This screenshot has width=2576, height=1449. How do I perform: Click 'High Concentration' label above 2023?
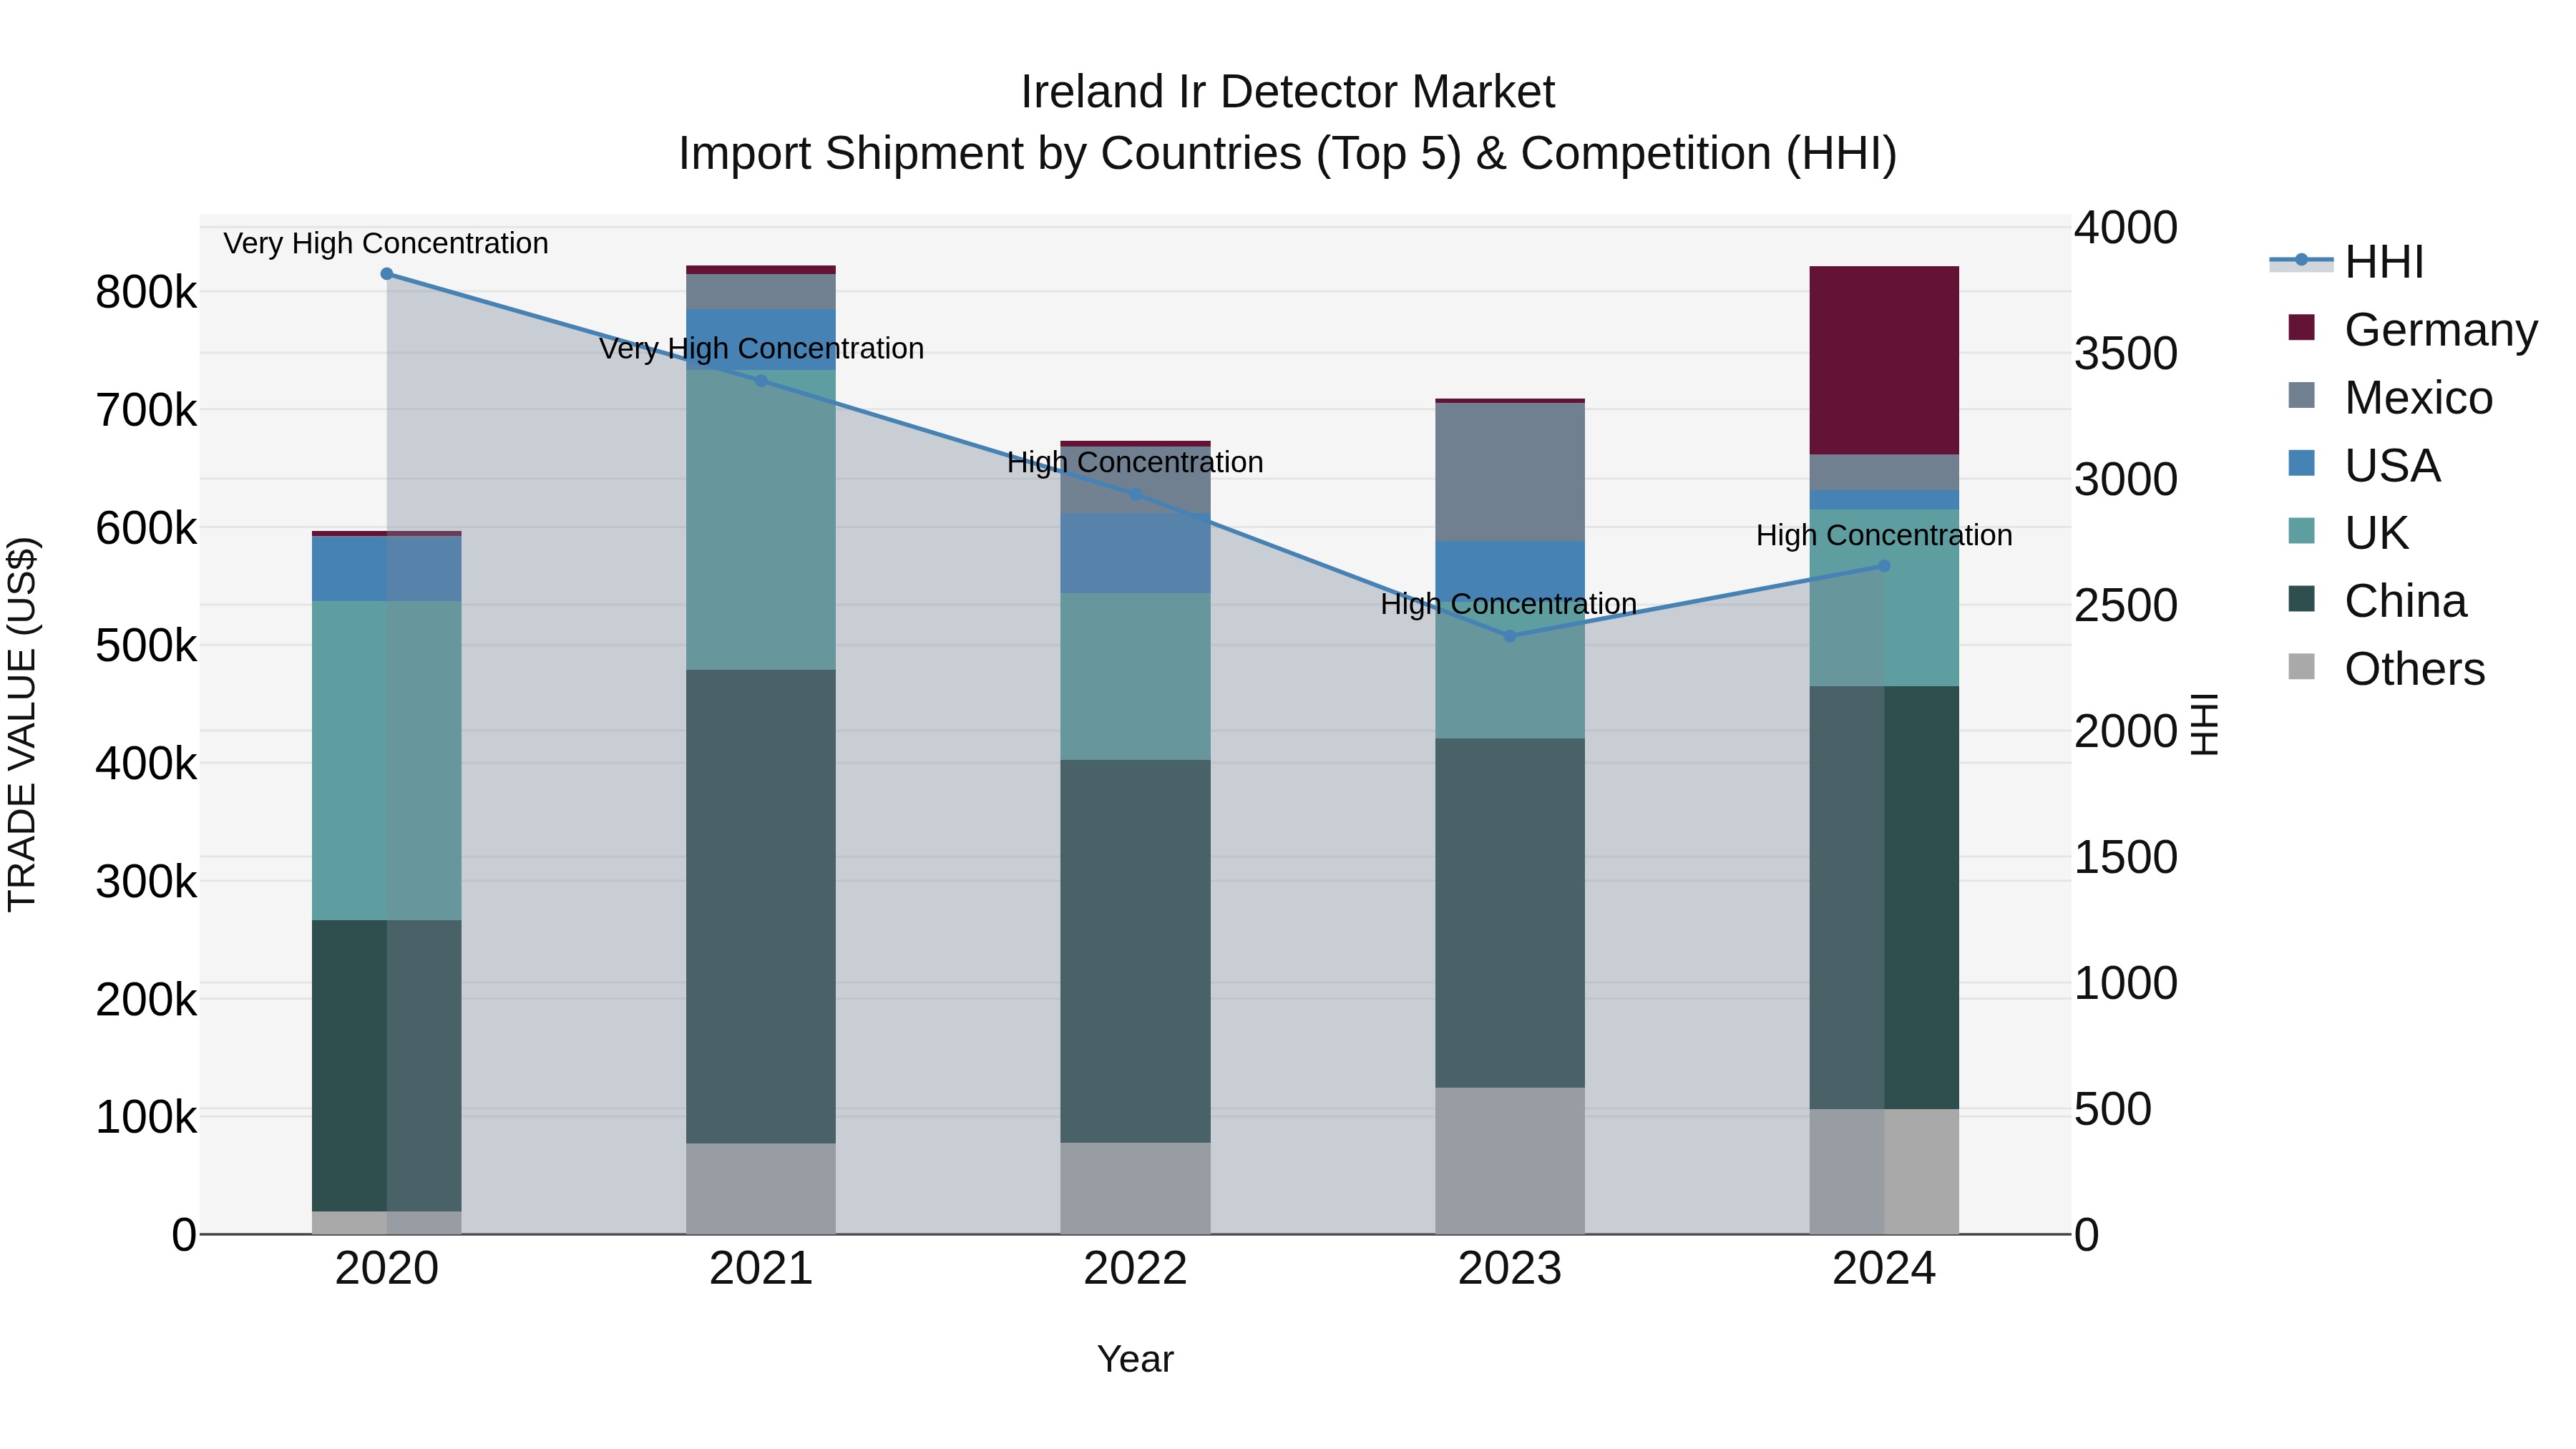pos(1509,605)
